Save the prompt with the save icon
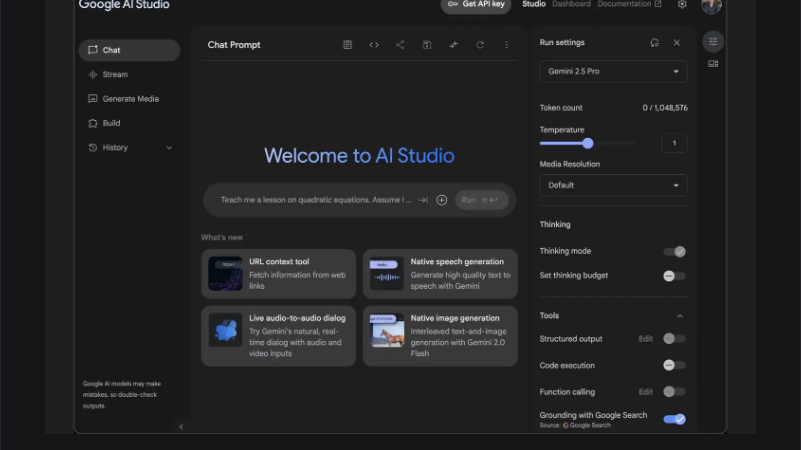Viewport: 801px width, 450px height. (x=427, y=45)
